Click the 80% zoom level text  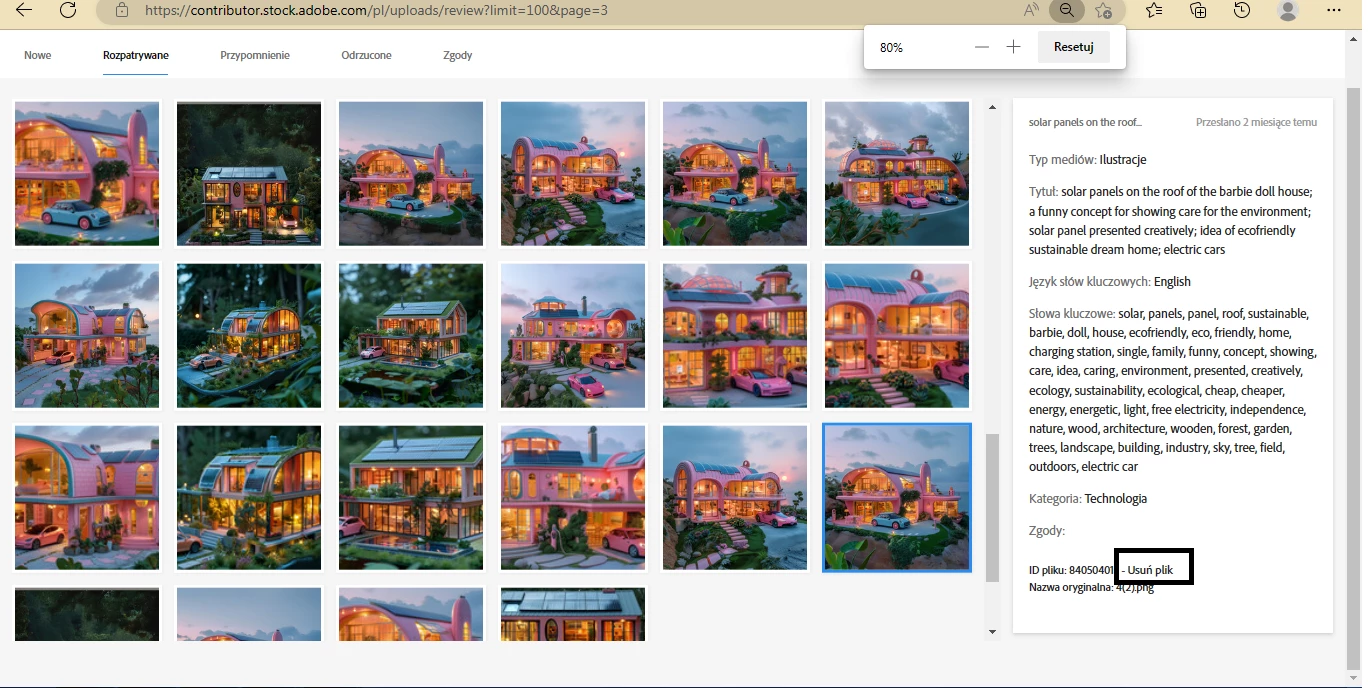pyautogui.click(x=891, y=47)
